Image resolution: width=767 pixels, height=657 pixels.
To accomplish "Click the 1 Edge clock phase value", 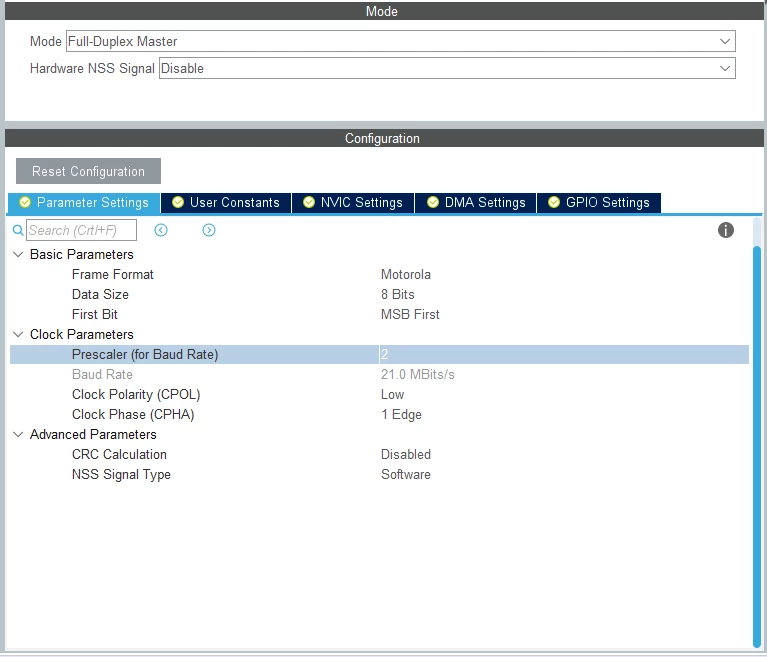I will [401, 415].
